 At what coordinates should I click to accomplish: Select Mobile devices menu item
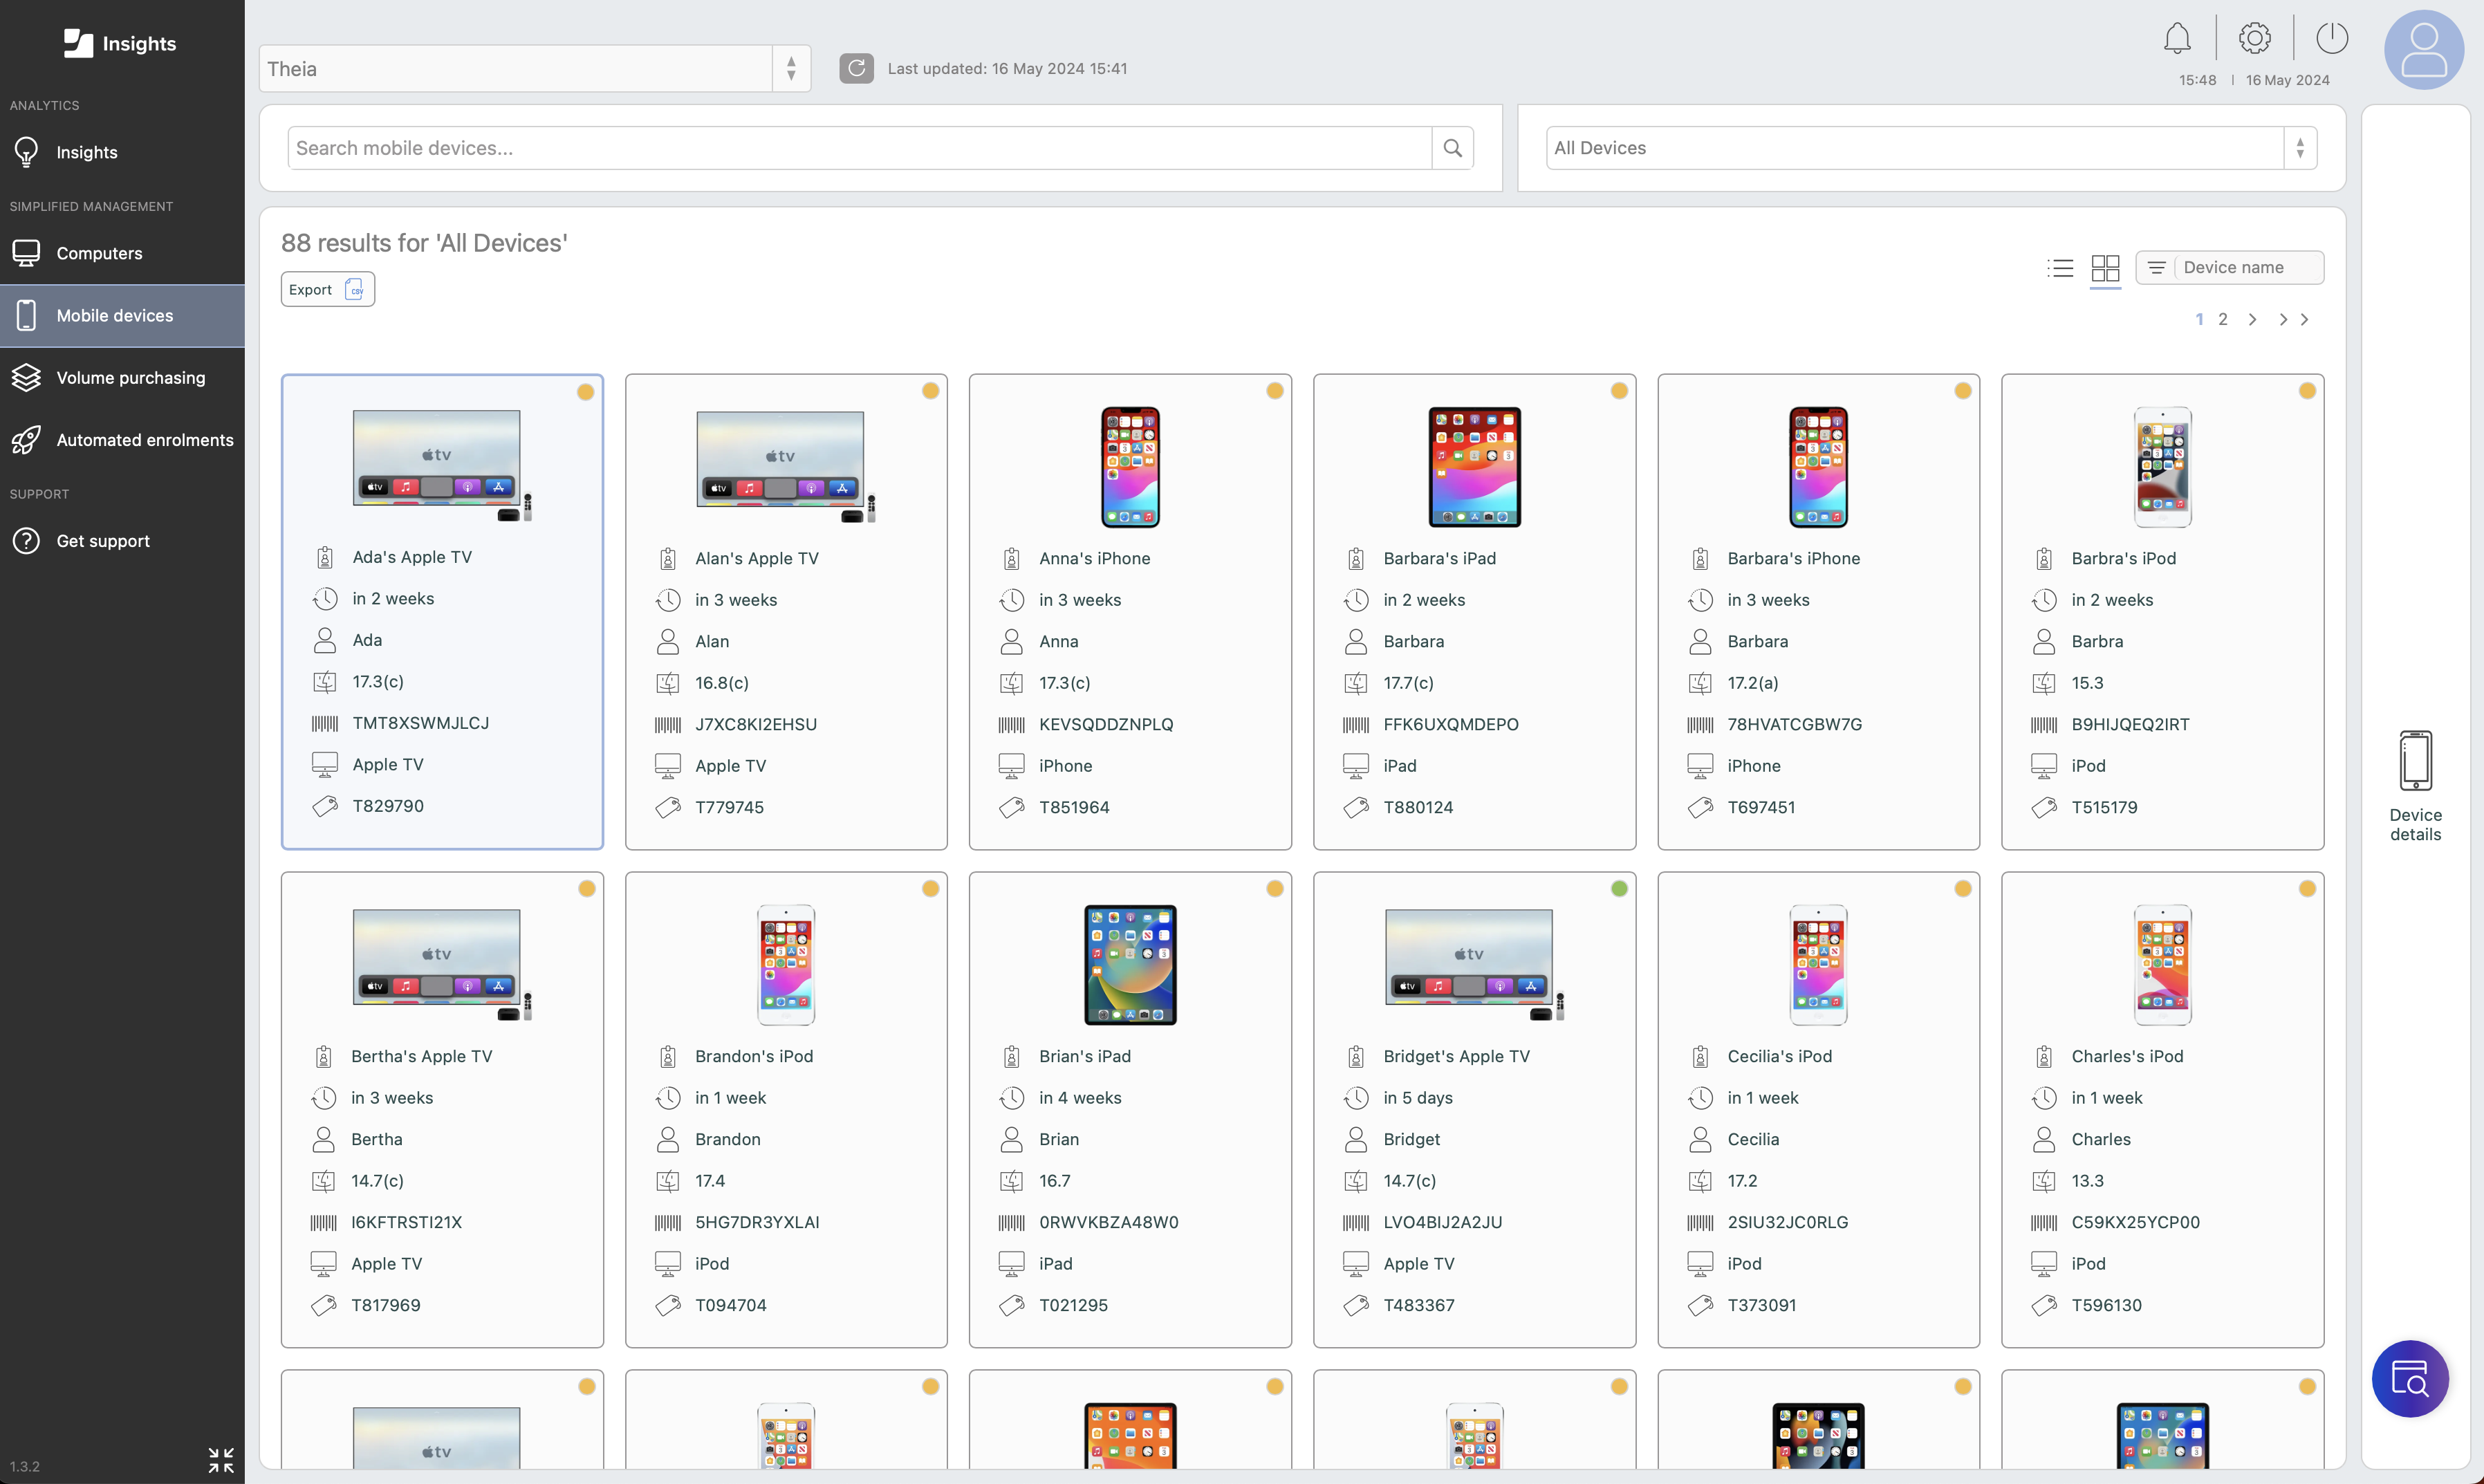tap(122, 315)
